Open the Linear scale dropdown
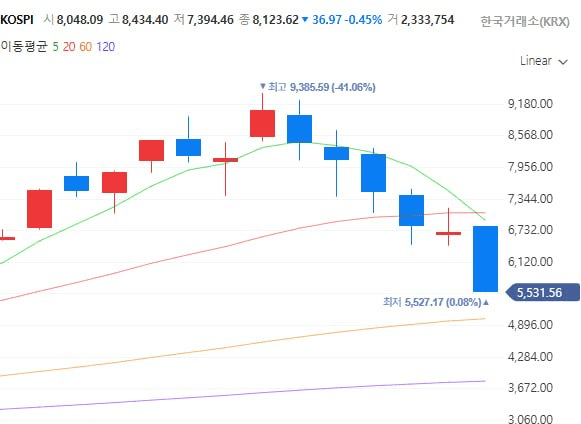 [544, 61]
